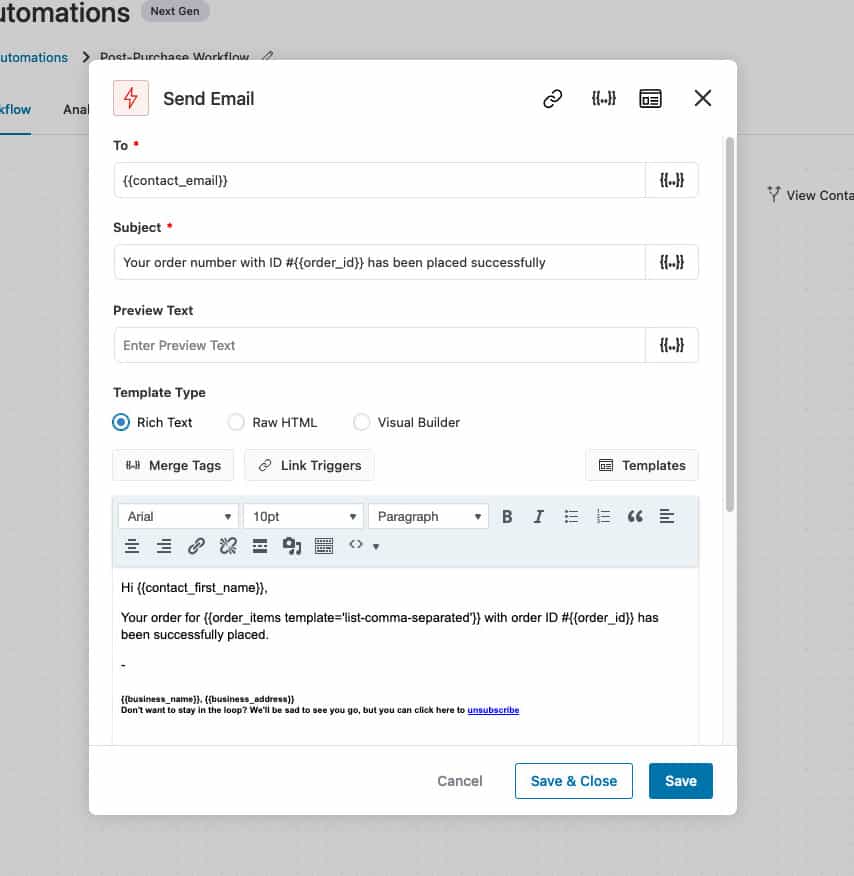The image size is (854, 876).
Task: Toggle the toolbar keyboard icon
Action: point(324,546)
